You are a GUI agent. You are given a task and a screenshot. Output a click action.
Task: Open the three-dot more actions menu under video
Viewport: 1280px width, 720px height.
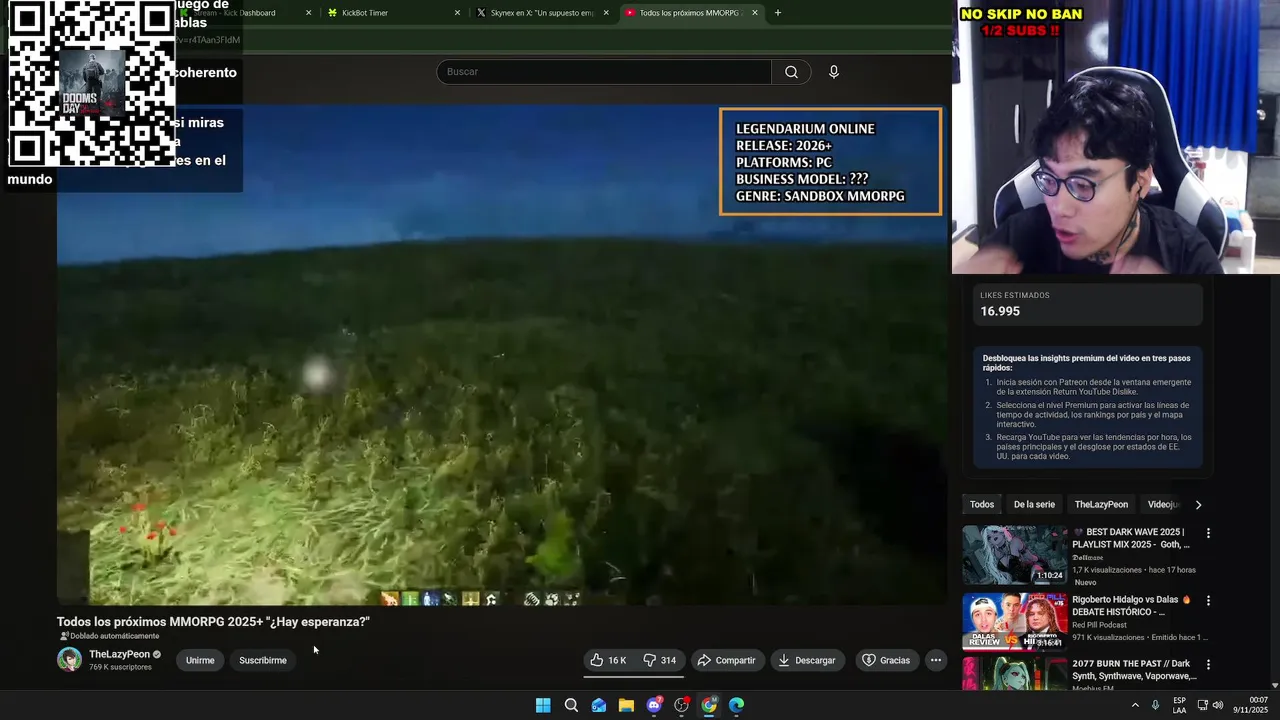(935, 660)
